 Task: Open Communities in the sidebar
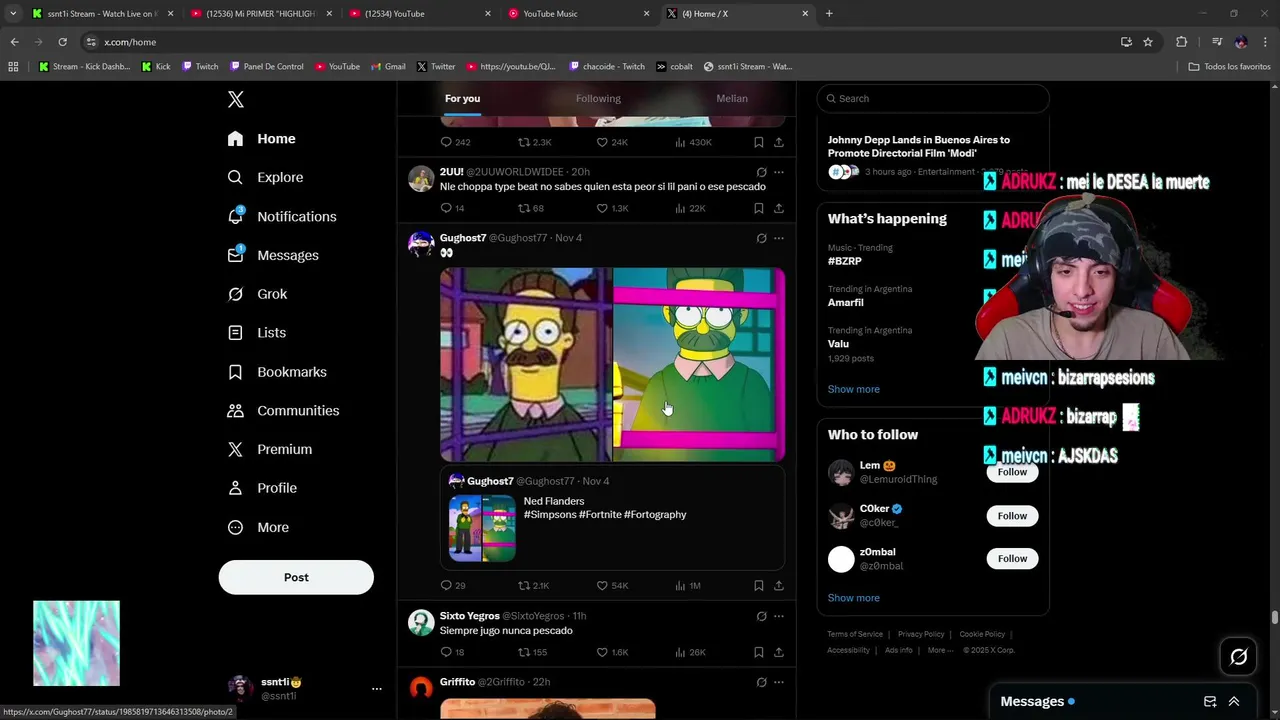point(283,411)
